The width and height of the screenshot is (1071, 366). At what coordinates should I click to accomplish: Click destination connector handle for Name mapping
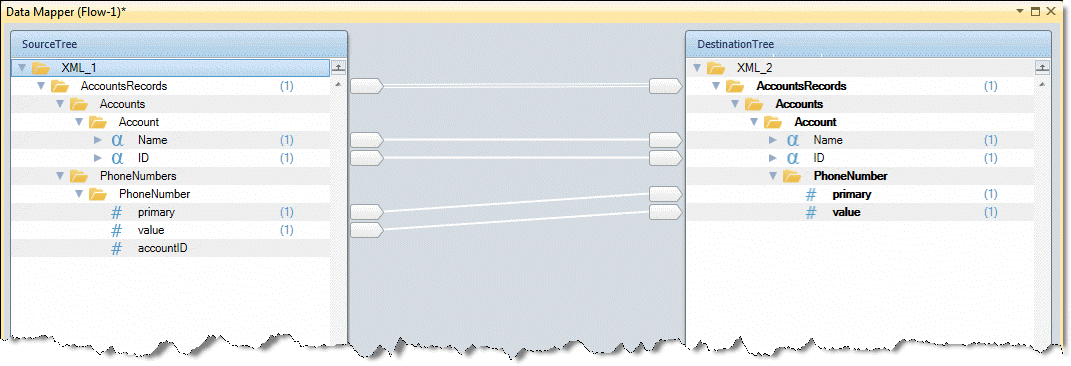(x=665, y=141)
